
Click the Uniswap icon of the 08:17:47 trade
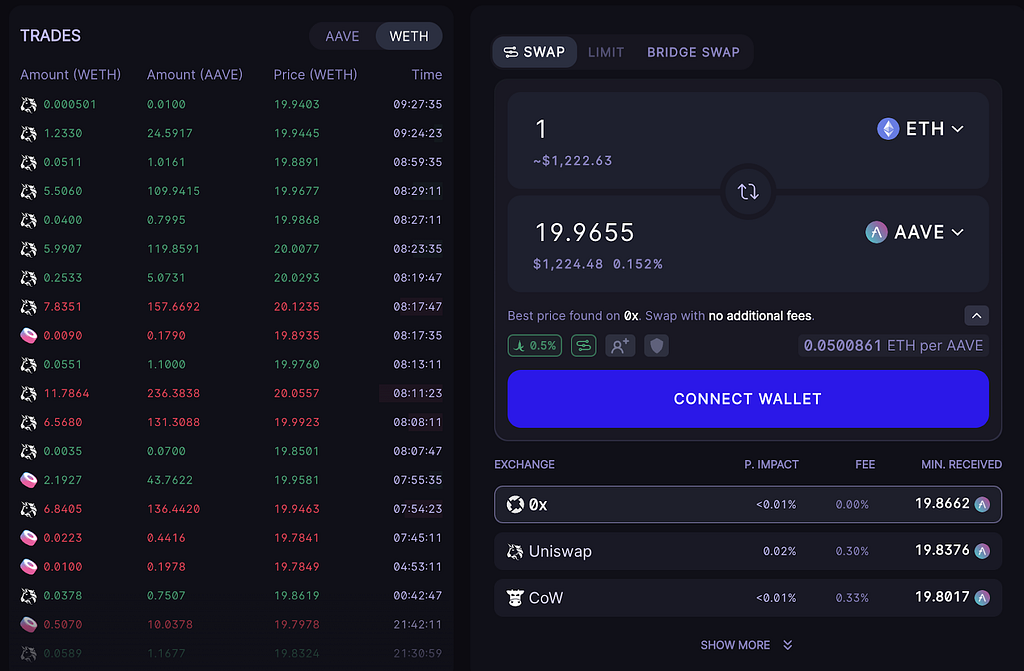(28, 307)
